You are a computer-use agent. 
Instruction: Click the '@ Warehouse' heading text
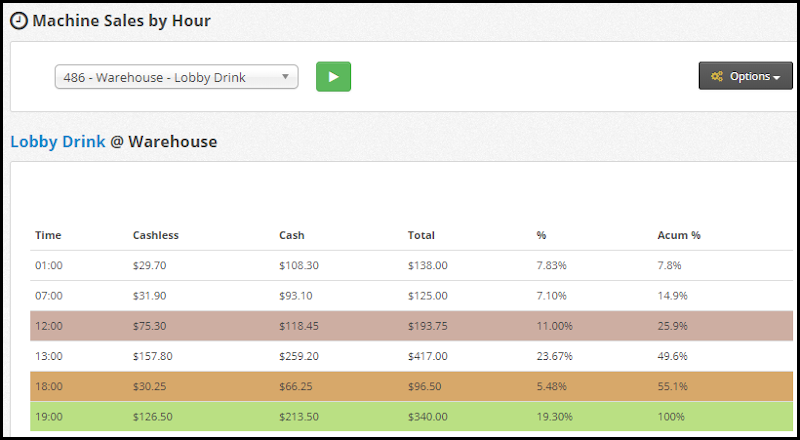[163, 141]
